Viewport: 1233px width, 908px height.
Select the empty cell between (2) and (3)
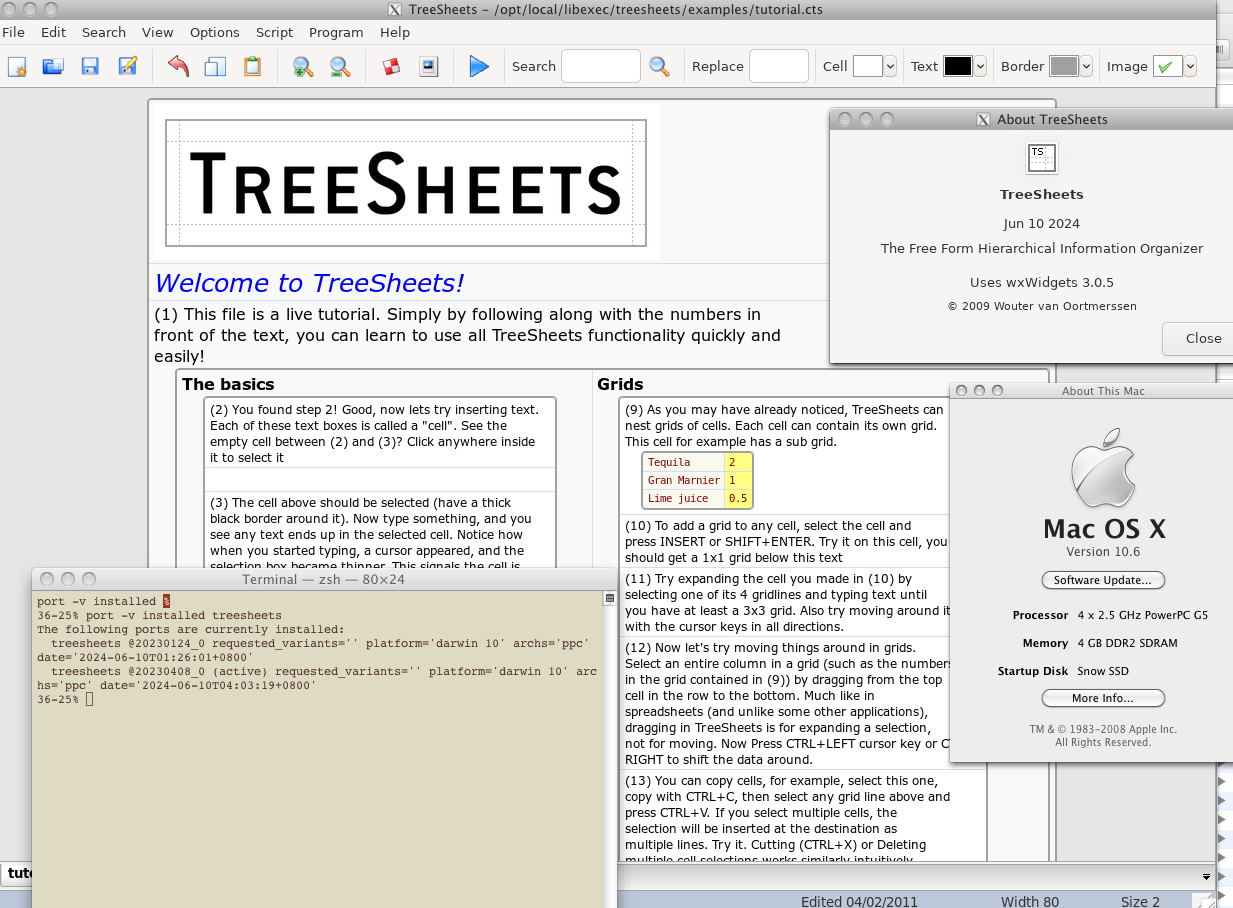click(x=379, y=479)
